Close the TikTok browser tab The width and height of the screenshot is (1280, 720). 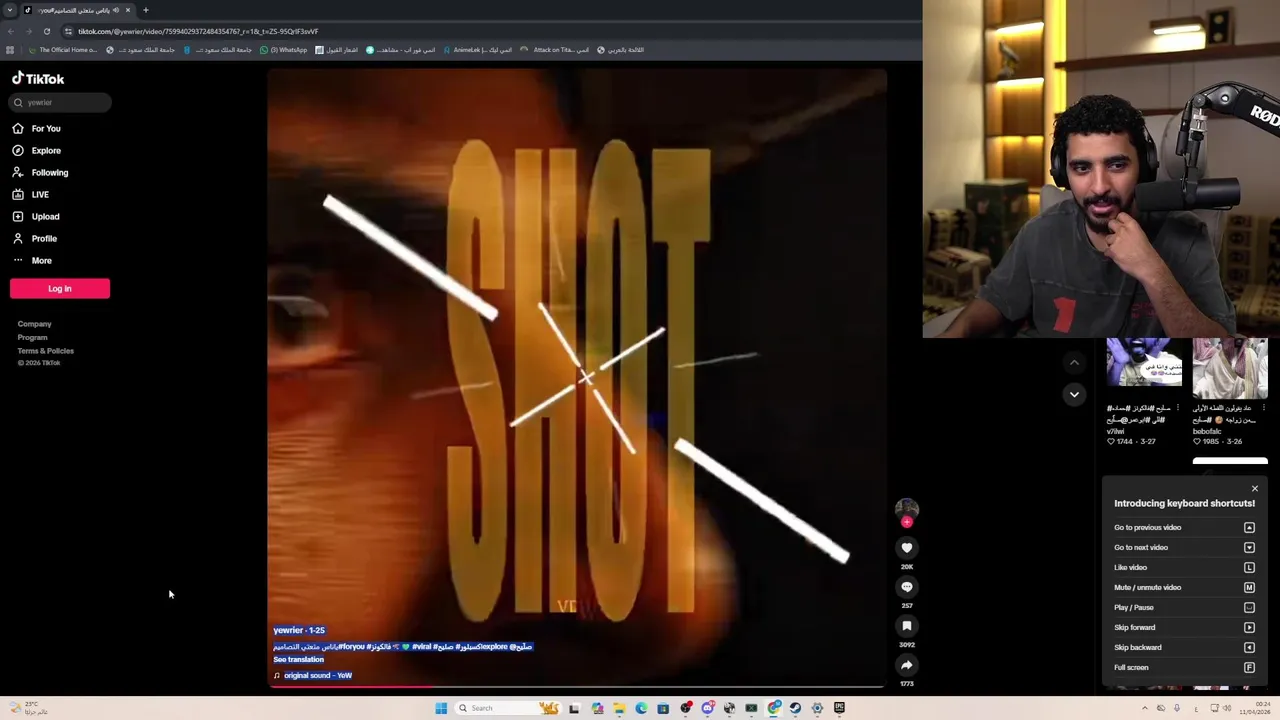(127, 10)
